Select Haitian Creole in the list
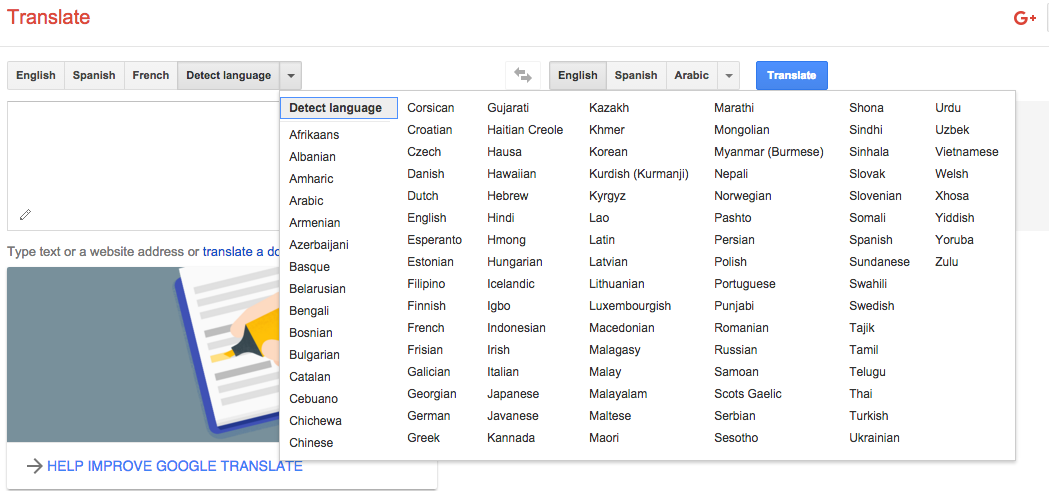Viewport: 1049px width, 491px height. click(525, 130)
